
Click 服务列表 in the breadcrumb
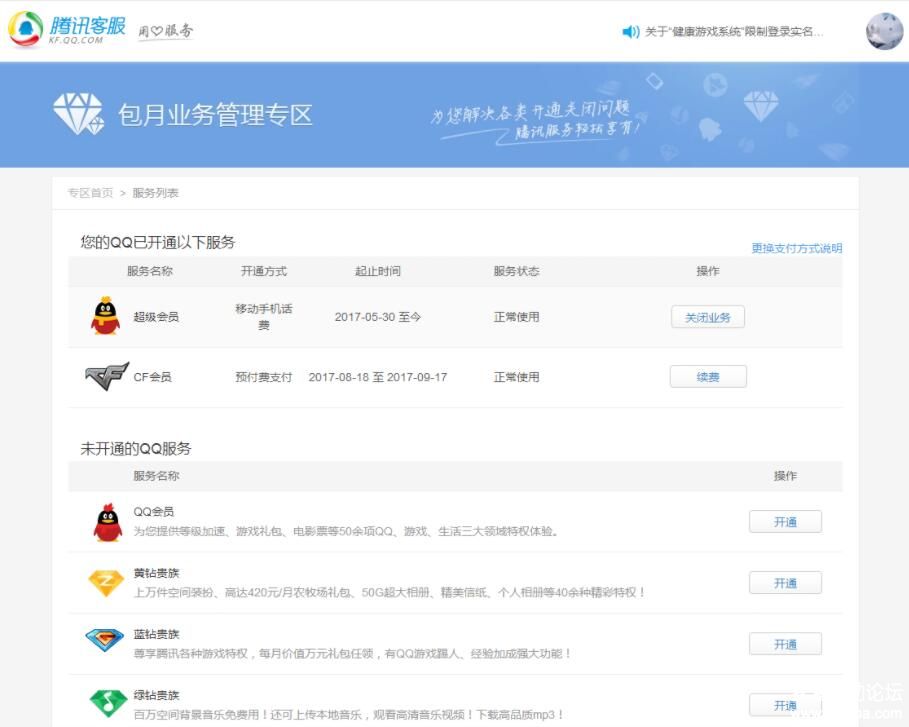(156, 193)
